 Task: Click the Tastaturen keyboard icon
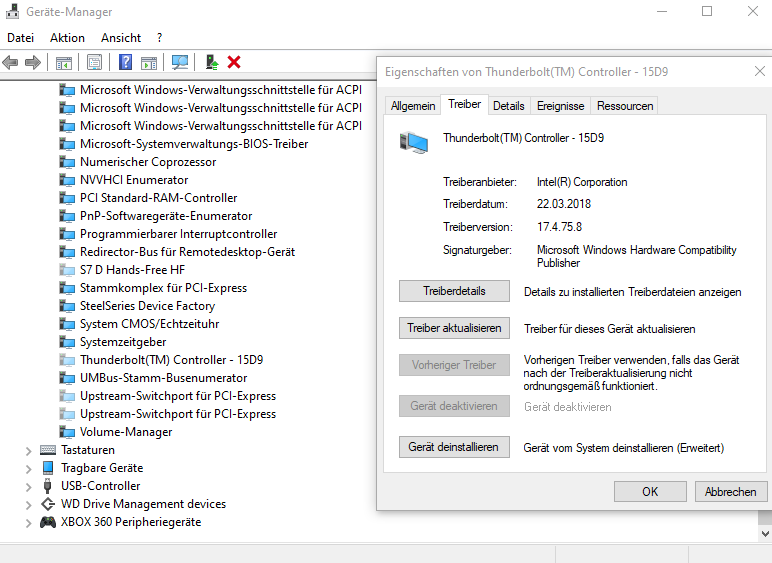pyautogui.click(x=48, y=450)
